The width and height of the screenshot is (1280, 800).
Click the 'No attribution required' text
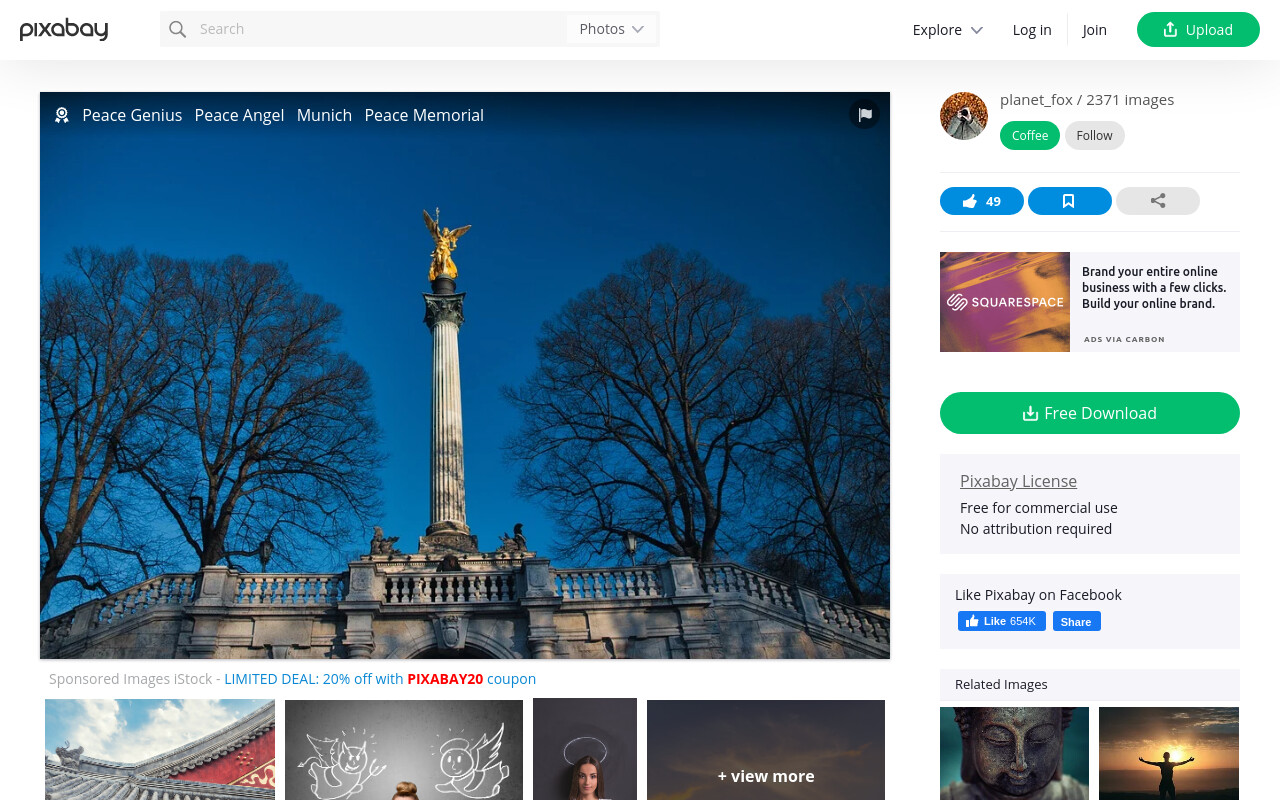coord(1036,529)
